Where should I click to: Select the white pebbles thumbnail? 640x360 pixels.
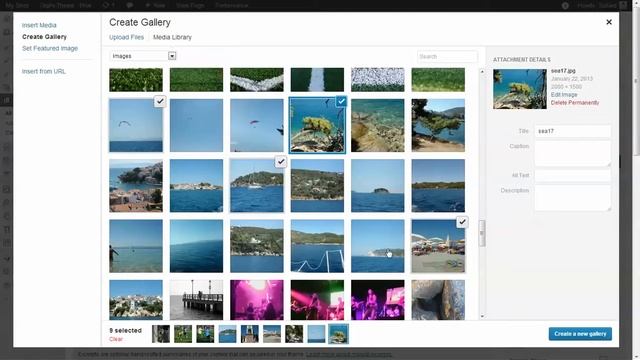click(378, 80)
